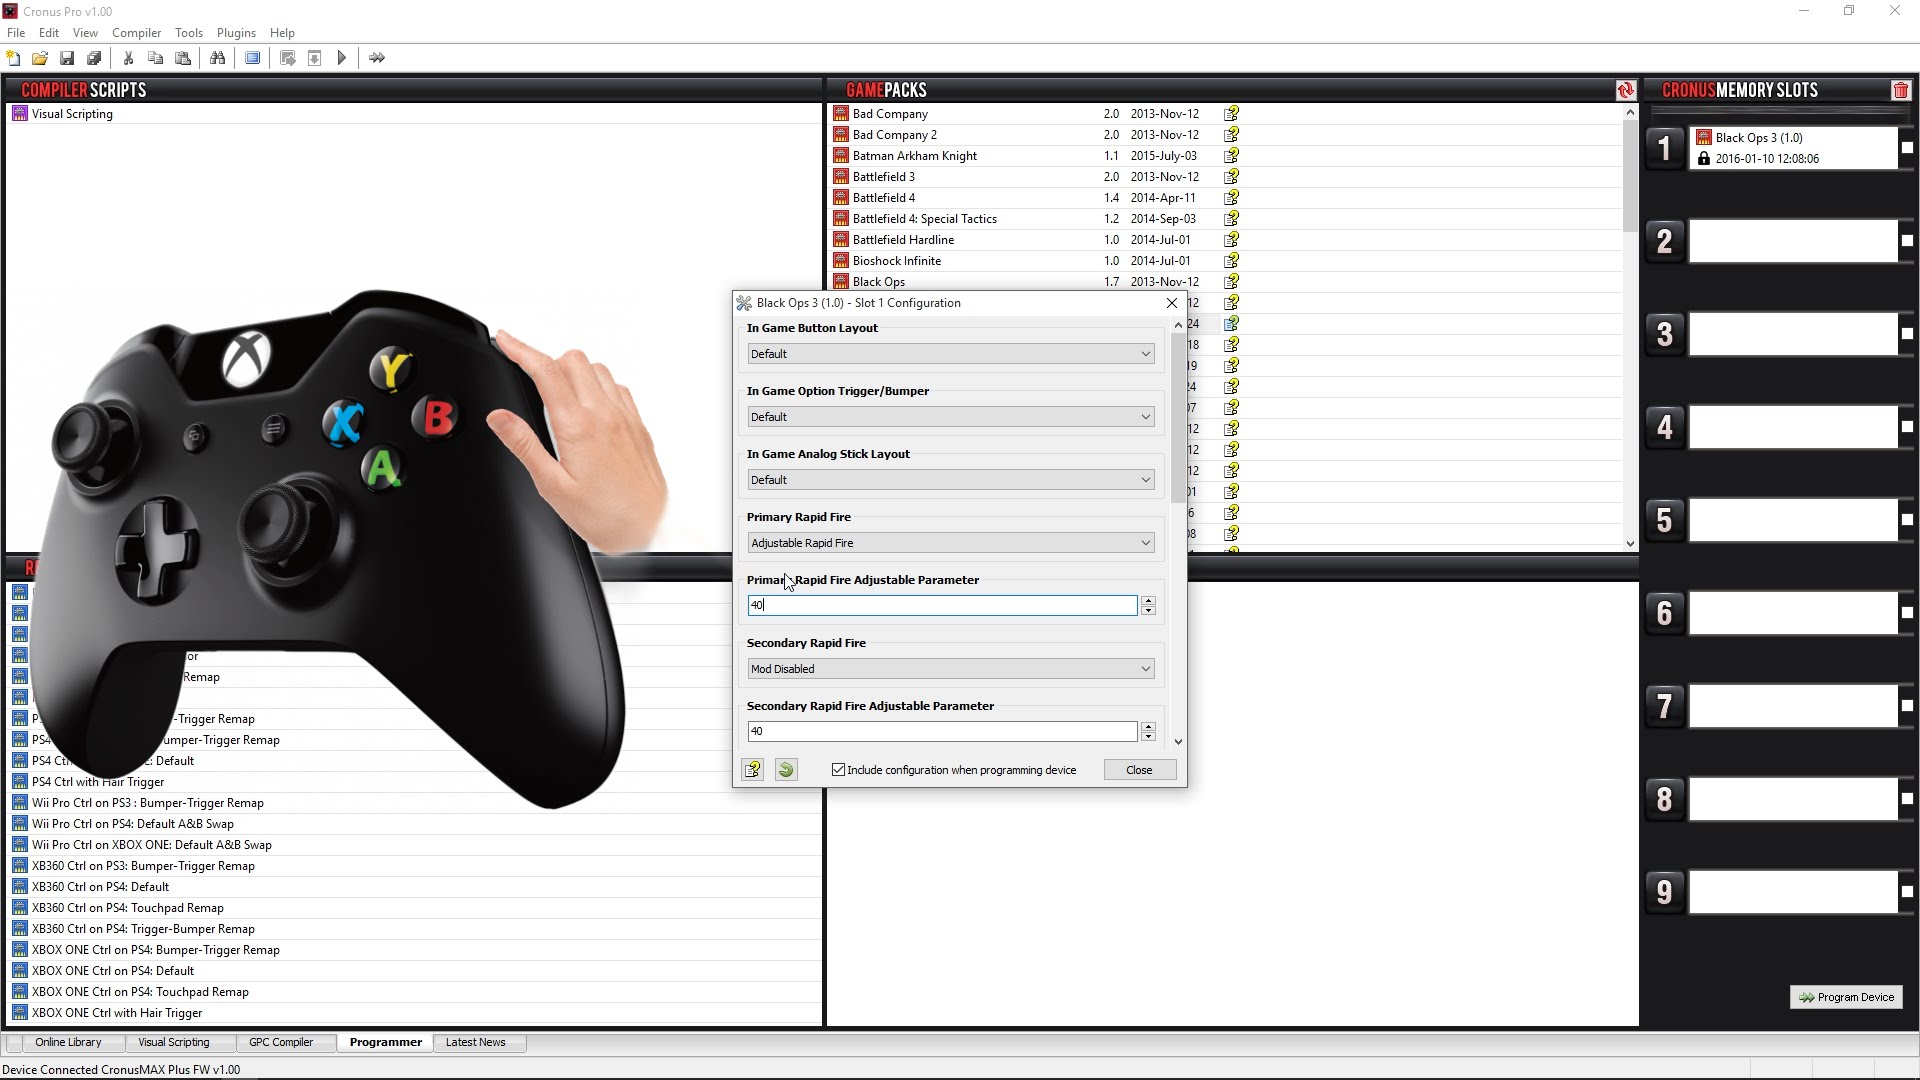
Task: Open the Plugins menu
Action: tap(236, 33)
